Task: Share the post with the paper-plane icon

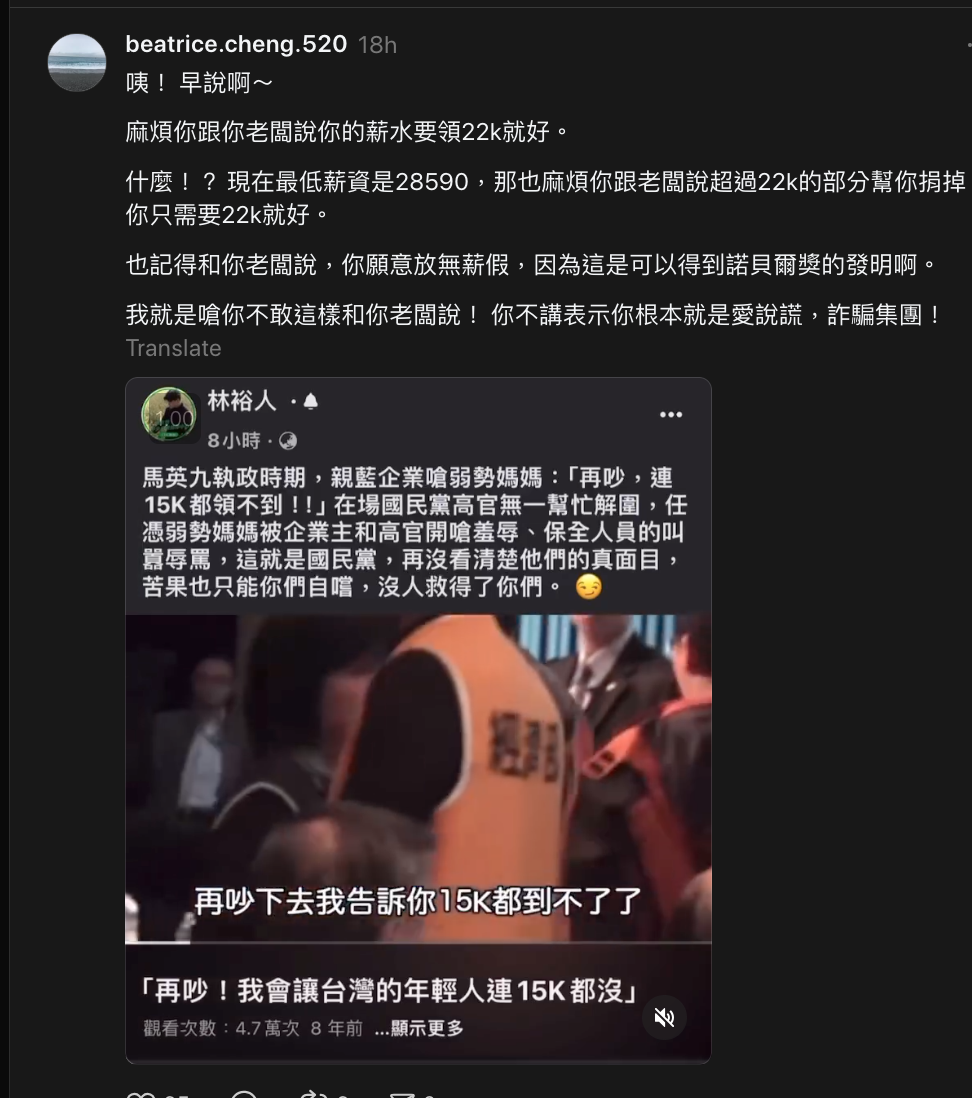Action: 403,1094
